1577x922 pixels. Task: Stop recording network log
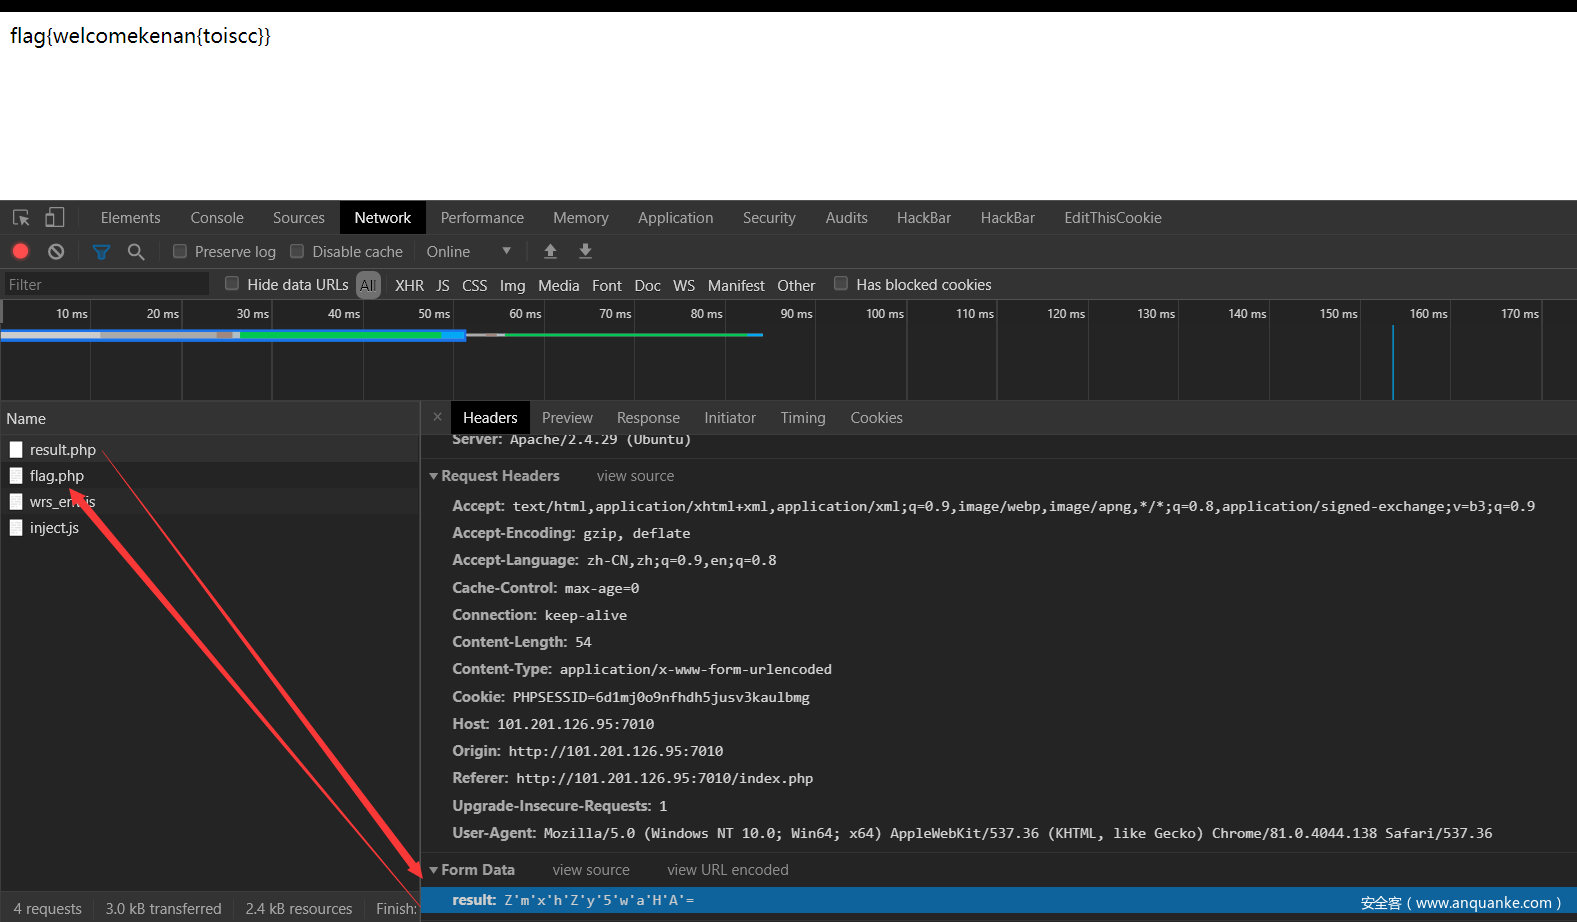pos(21,252)
